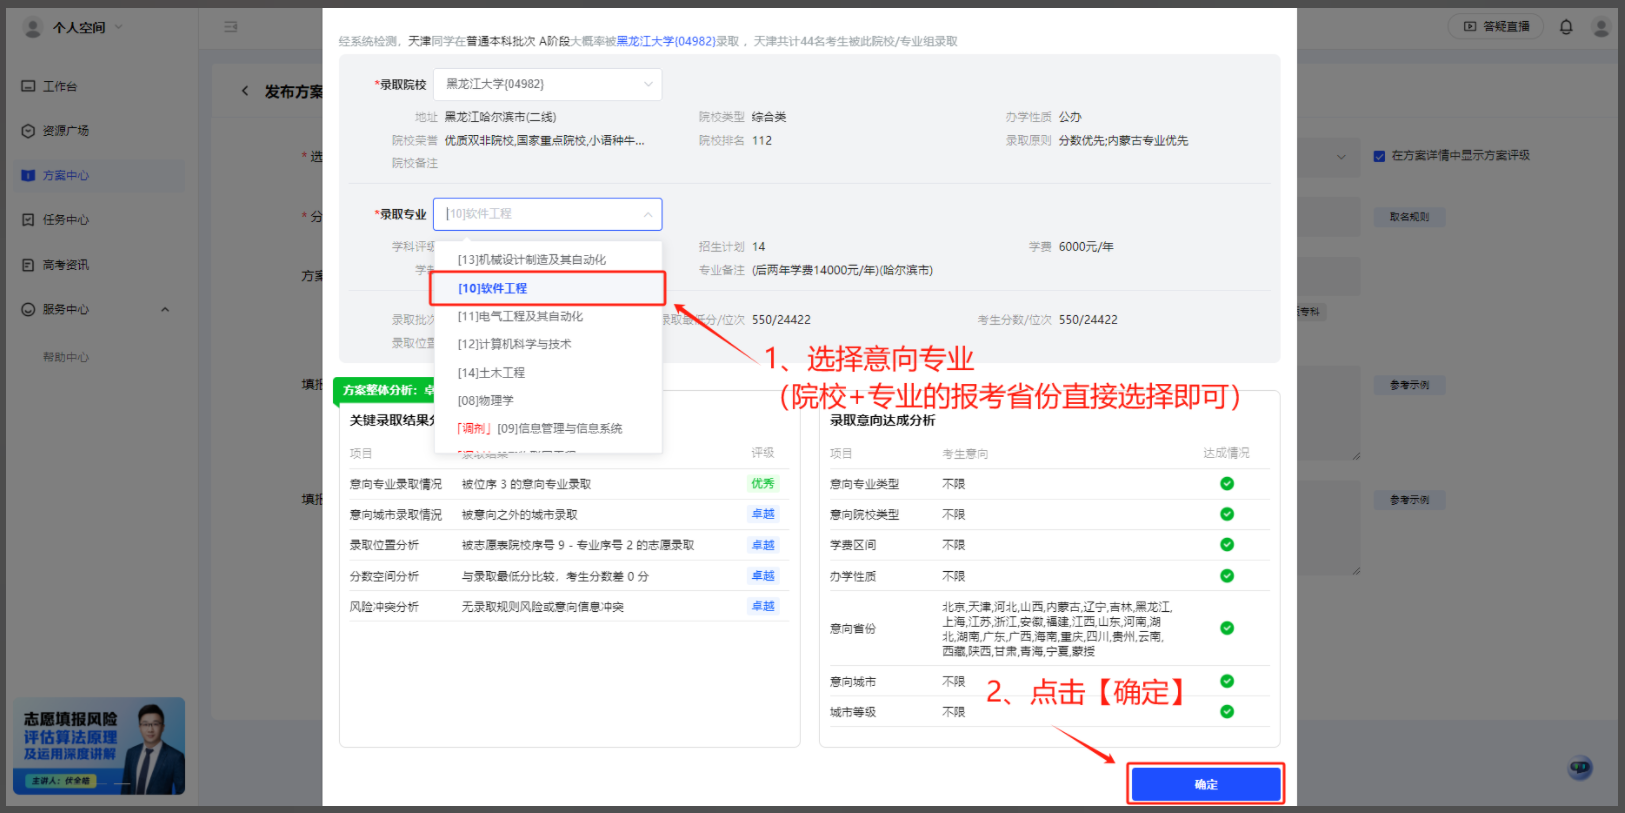Open 工作台 in sidebar
Image resolution: width=1625 pixels, height=813 pixels.
pyautogui.click(x=60, y=86)
